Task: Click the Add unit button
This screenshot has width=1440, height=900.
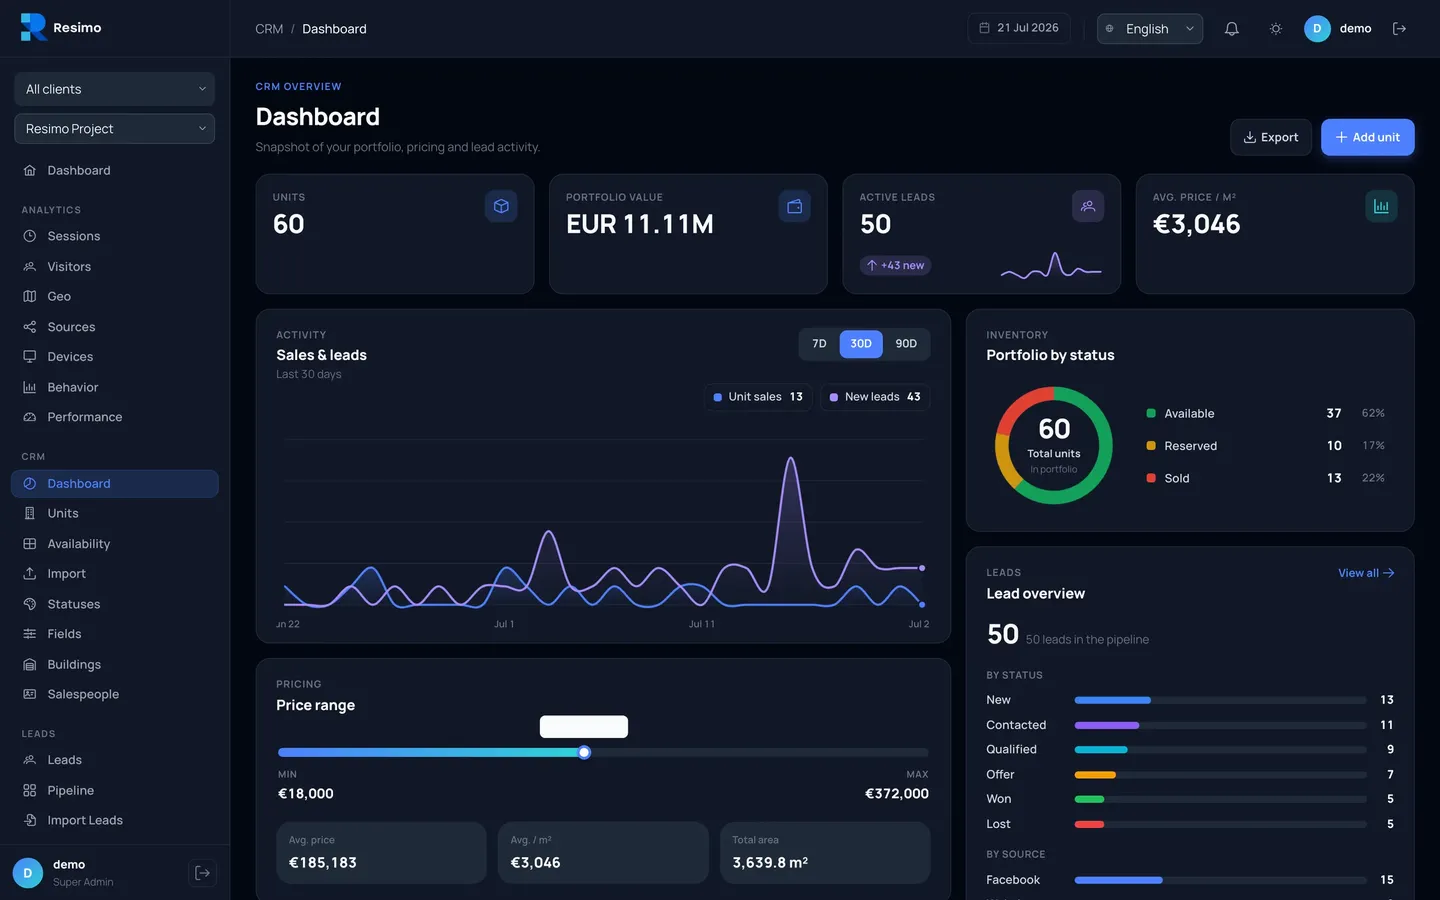Action: pos(1367,137)
